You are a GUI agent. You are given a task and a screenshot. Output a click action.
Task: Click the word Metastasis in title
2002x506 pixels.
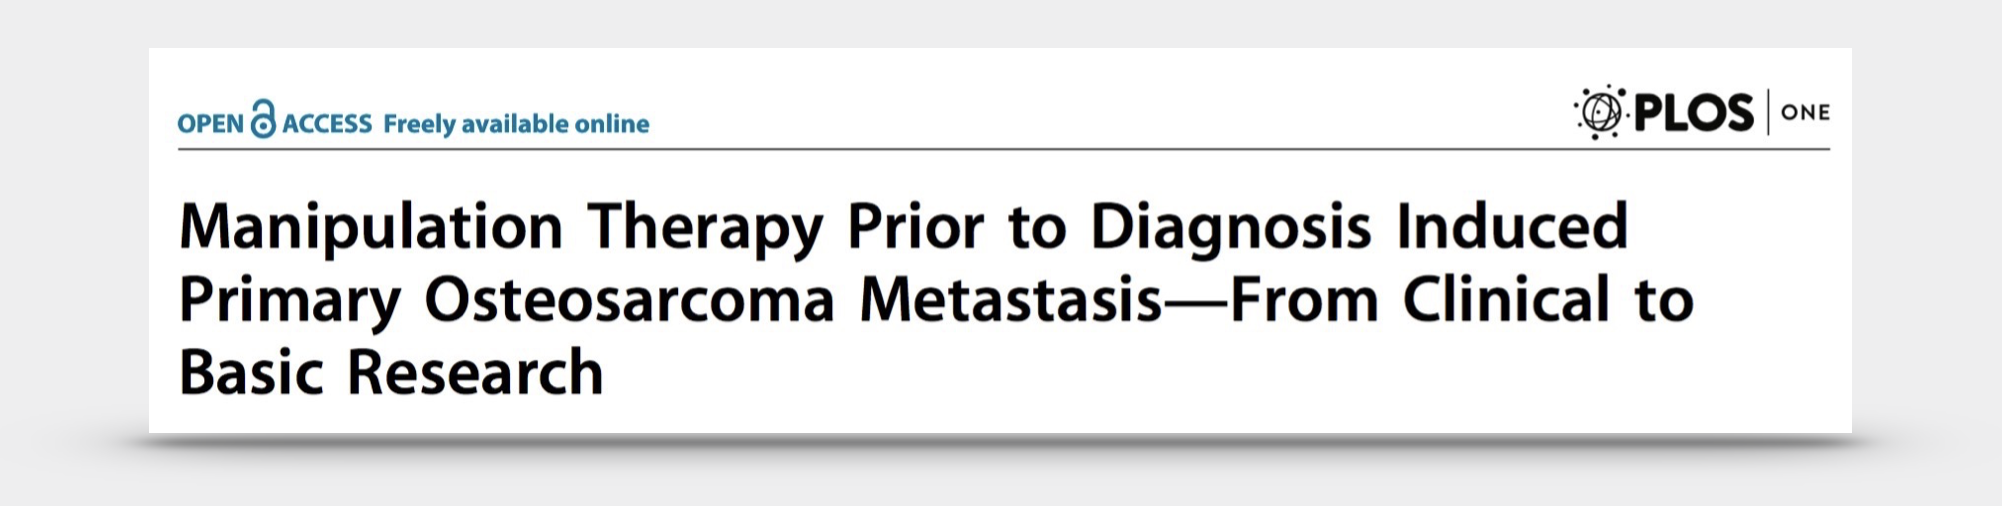[1011, 300]
